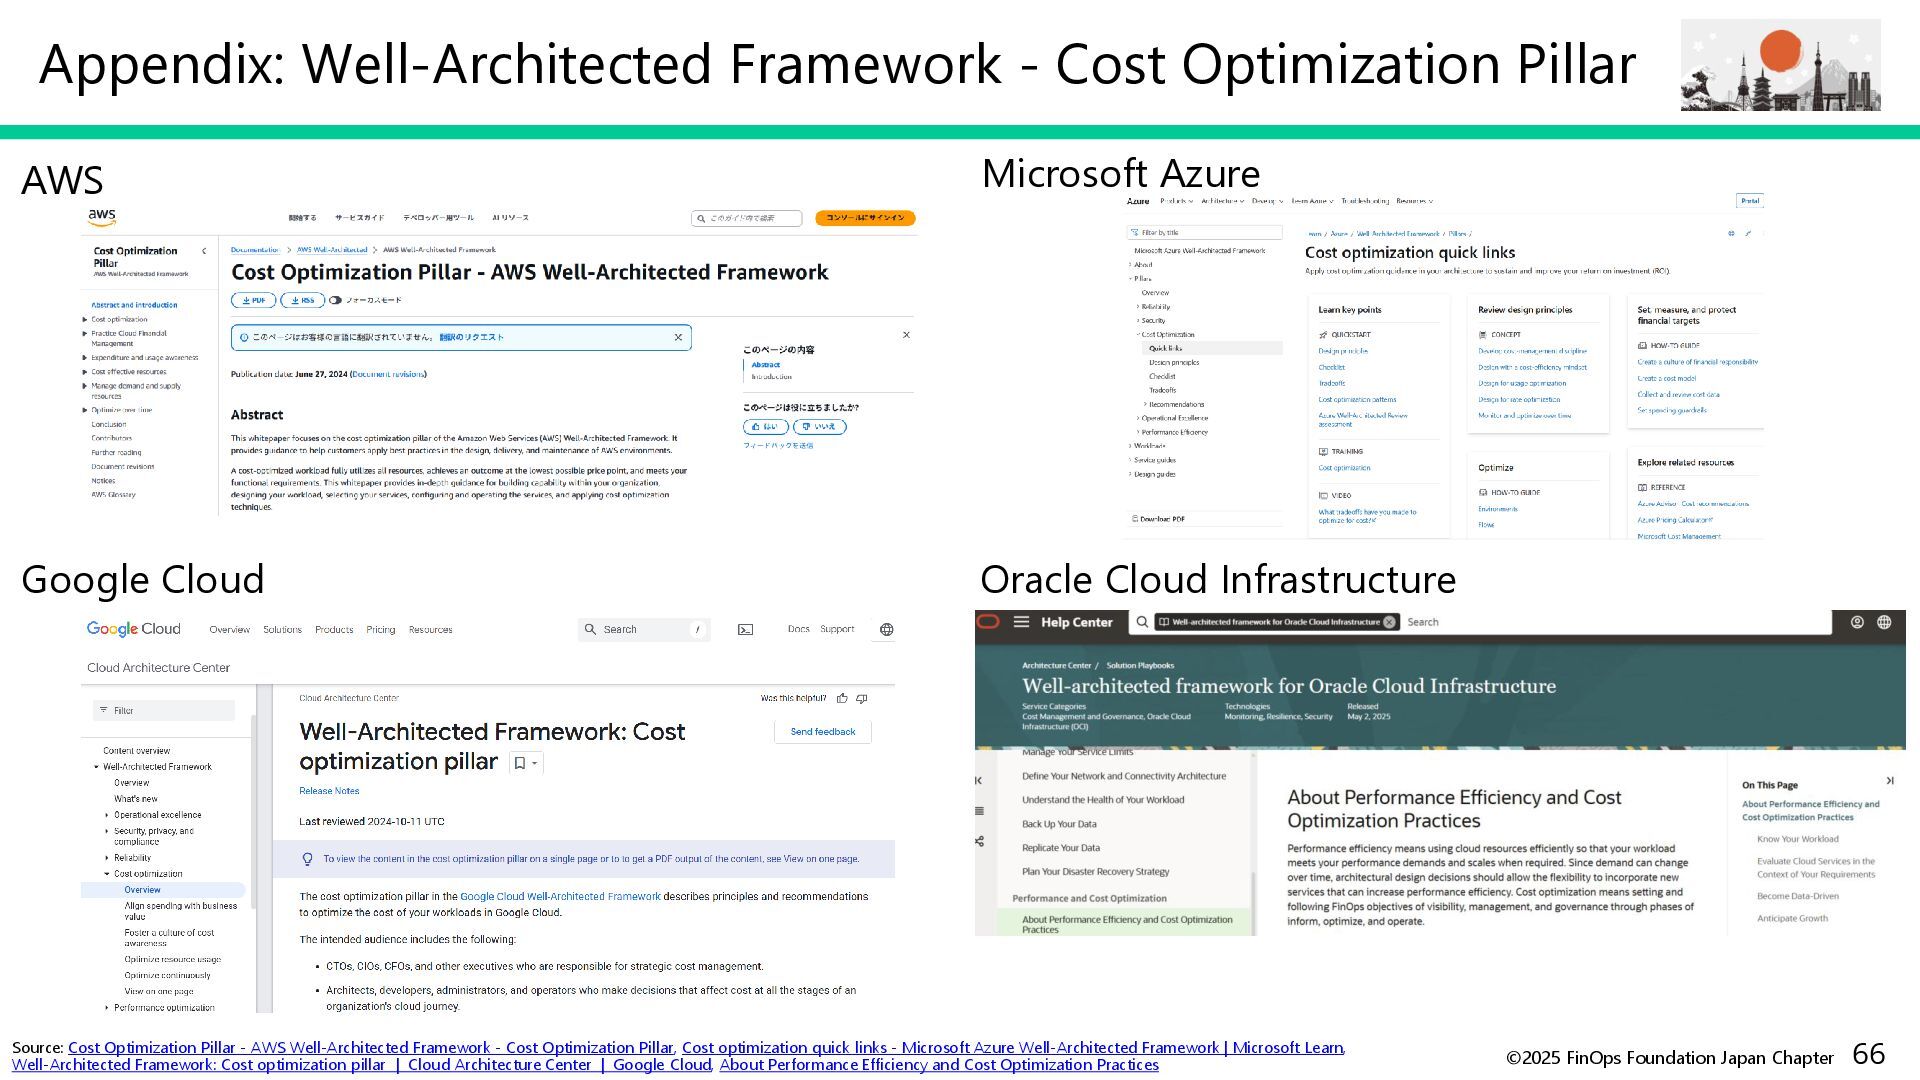The width and height of the screenshot is (1920, 1080).
Task: Toggle the AWS focus mode switch
Action: (336, 300)
